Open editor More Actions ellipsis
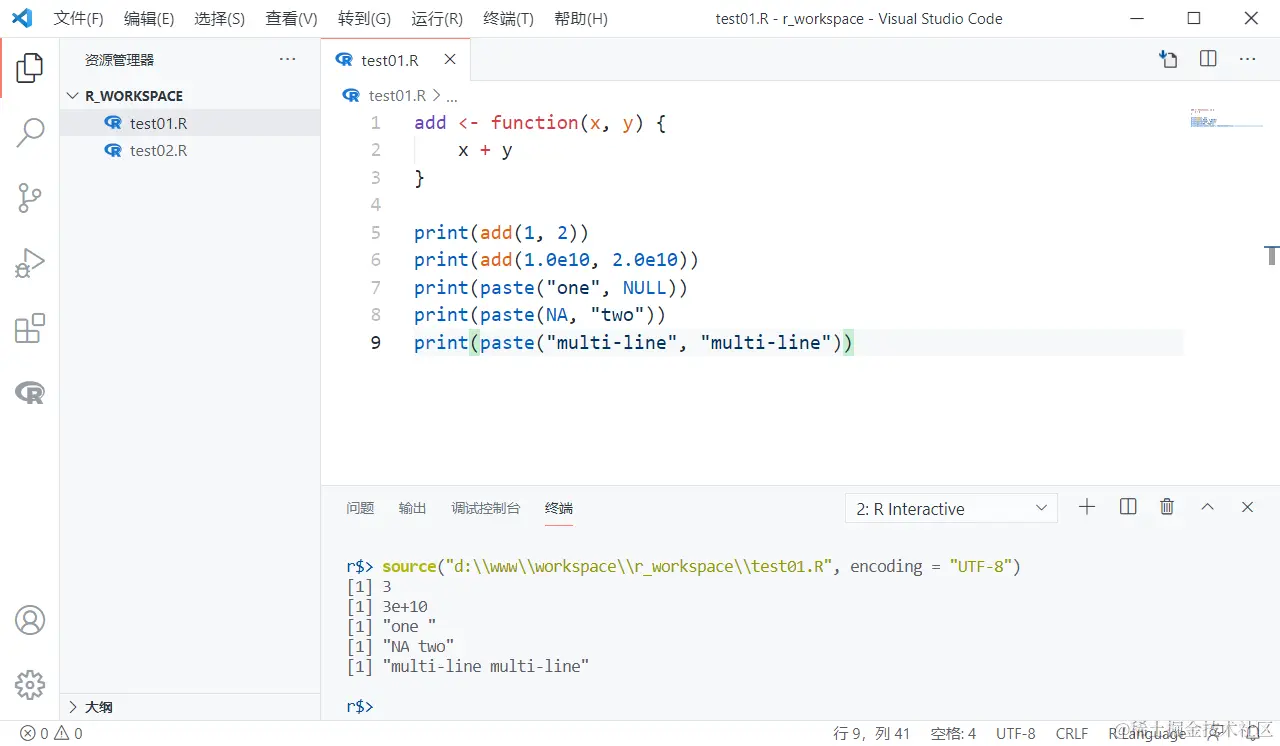This screenshot has width=1280, height=746. click(x=1247, y=59)
